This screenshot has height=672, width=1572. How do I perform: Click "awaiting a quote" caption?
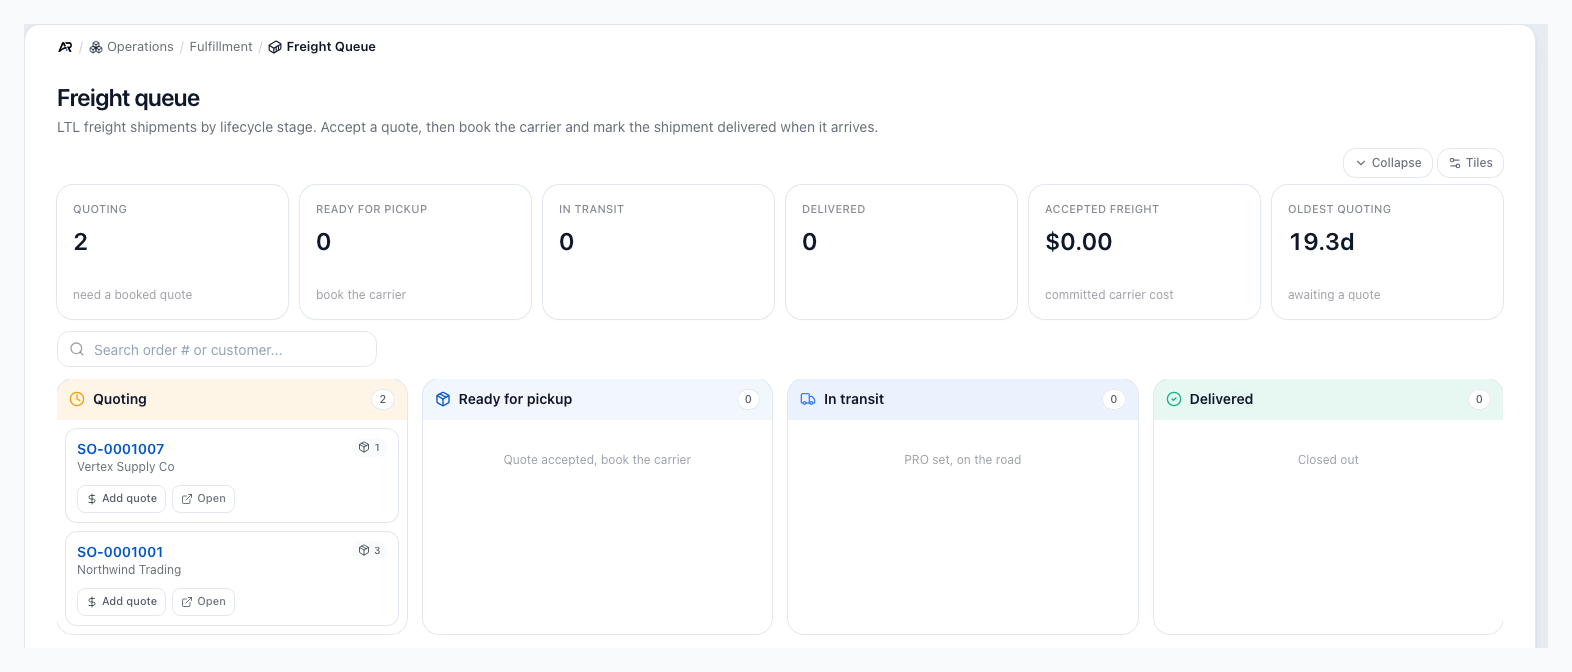pos(1334,295)
